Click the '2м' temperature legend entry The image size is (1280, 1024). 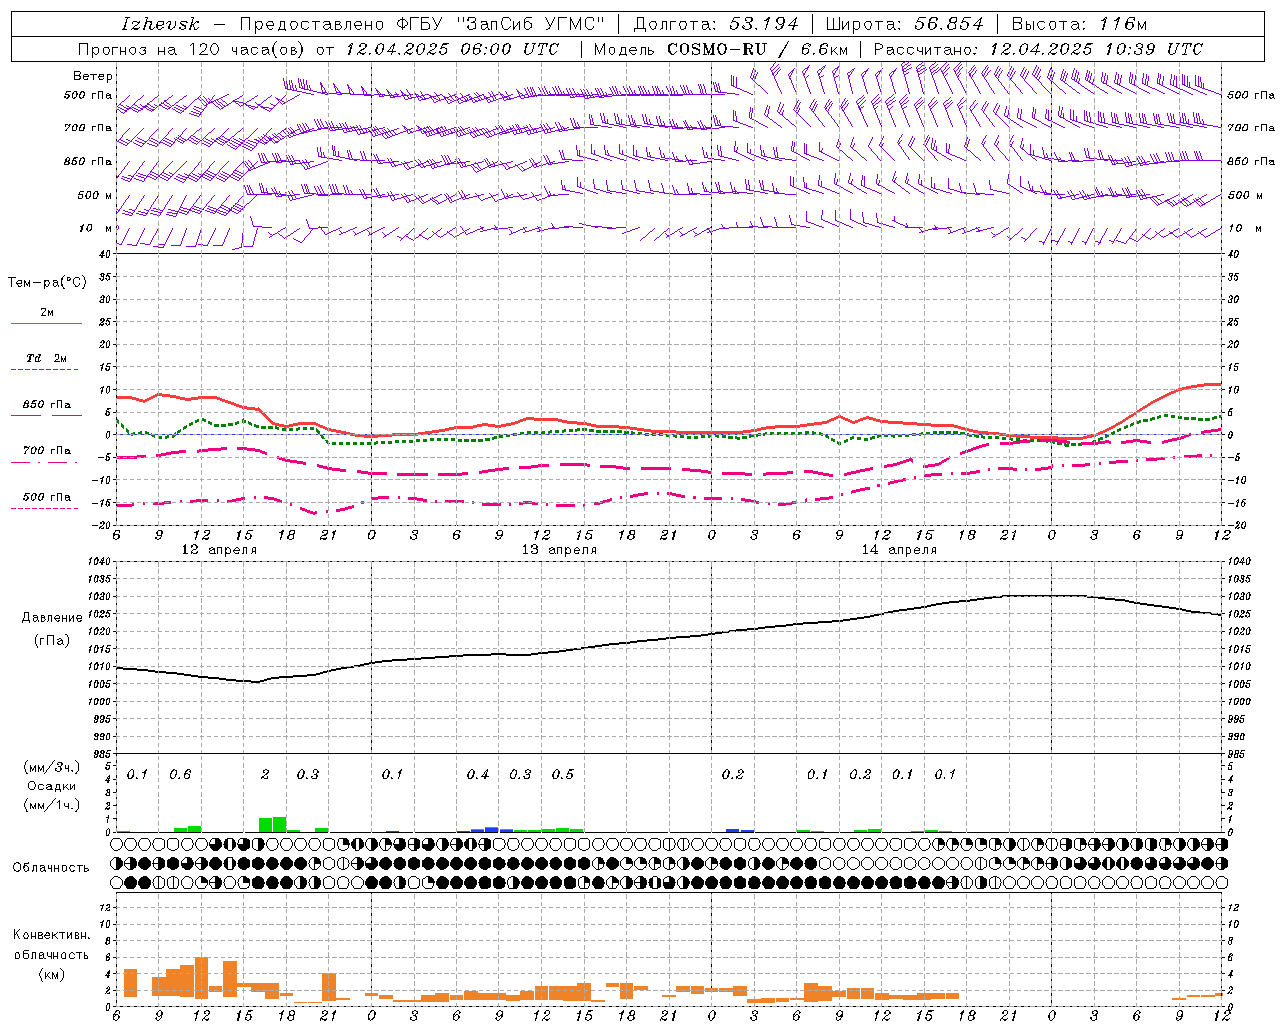pos(47,313)
